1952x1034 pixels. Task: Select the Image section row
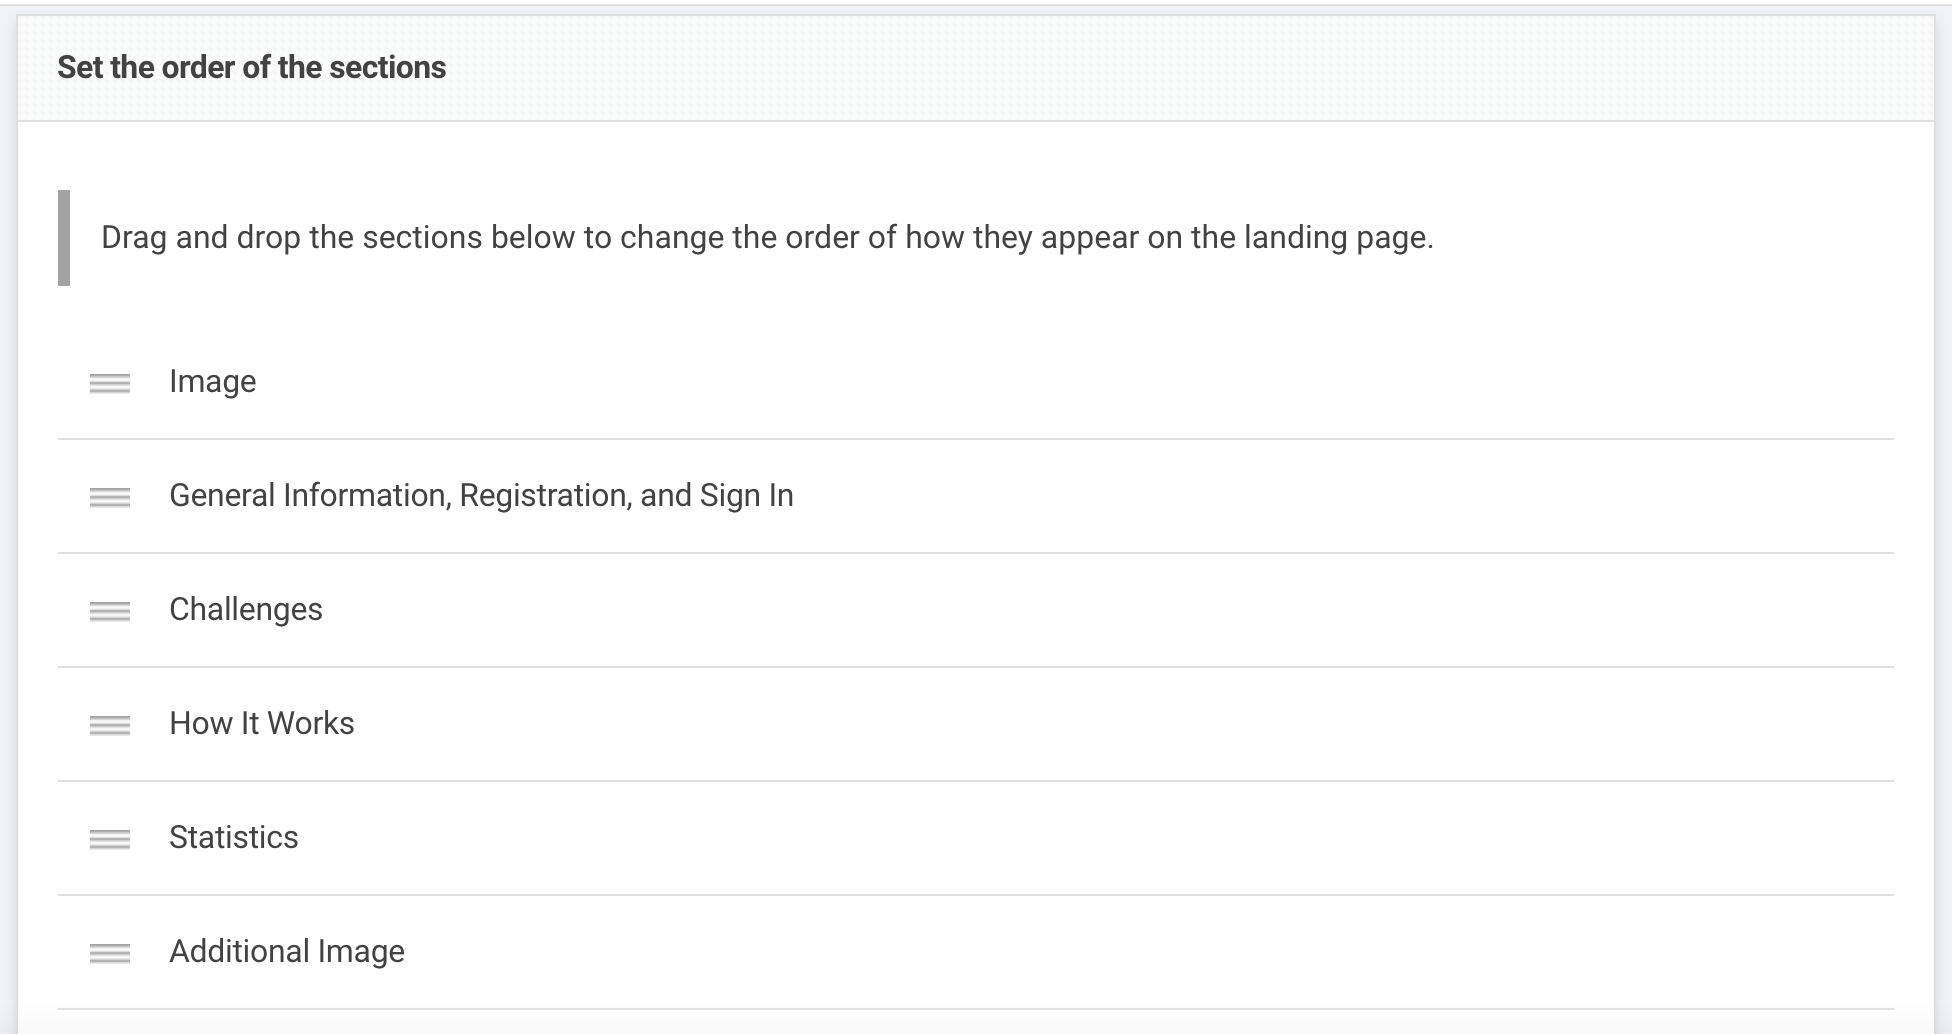click(x=213, y=382)
